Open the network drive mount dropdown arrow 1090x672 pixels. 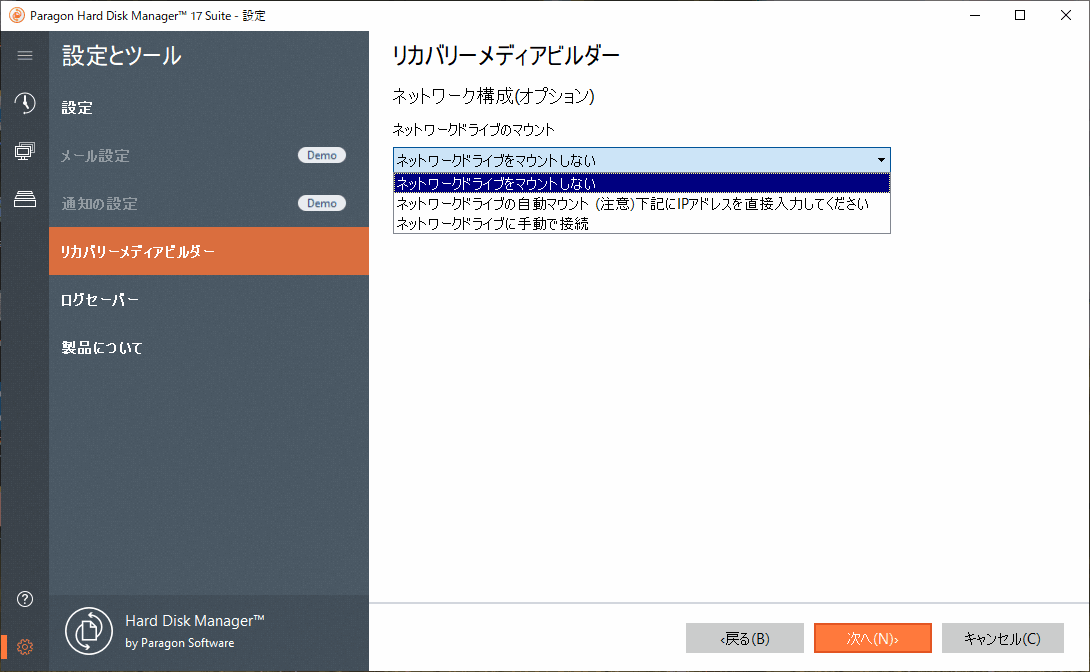881,160
